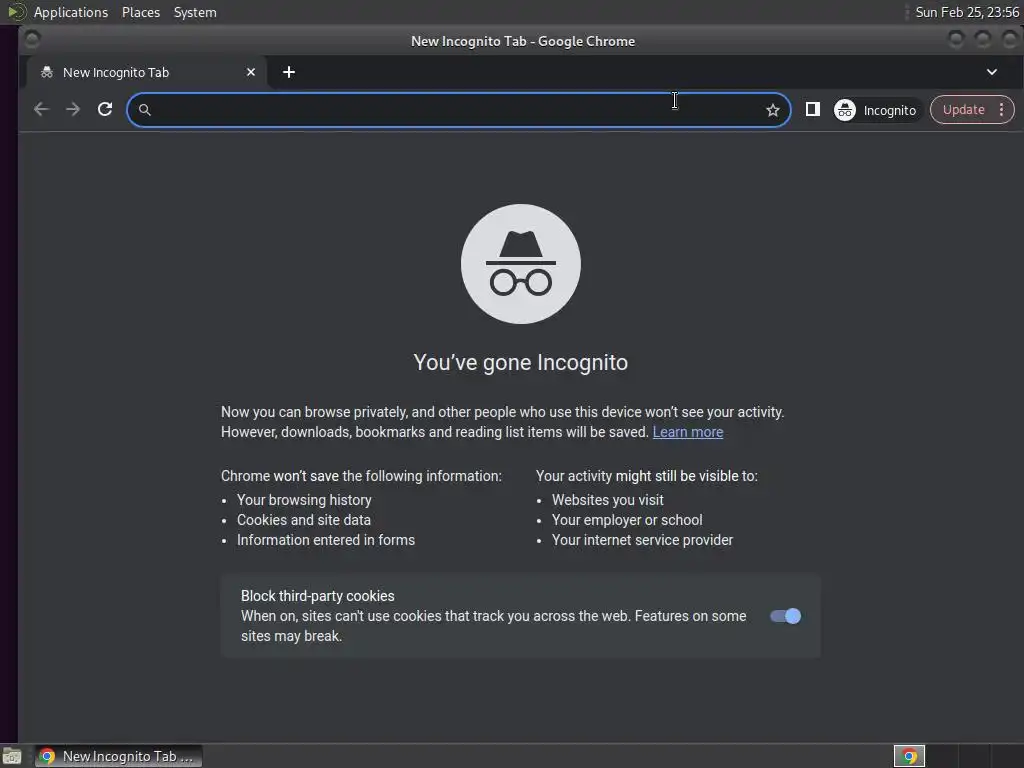Click the Incognito profile icon

[x=844, y=110]
